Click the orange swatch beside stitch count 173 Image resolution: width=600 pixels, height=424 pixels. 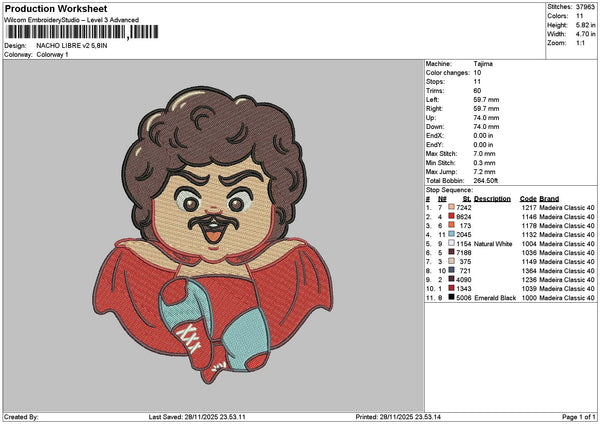[x=452, y=225]
